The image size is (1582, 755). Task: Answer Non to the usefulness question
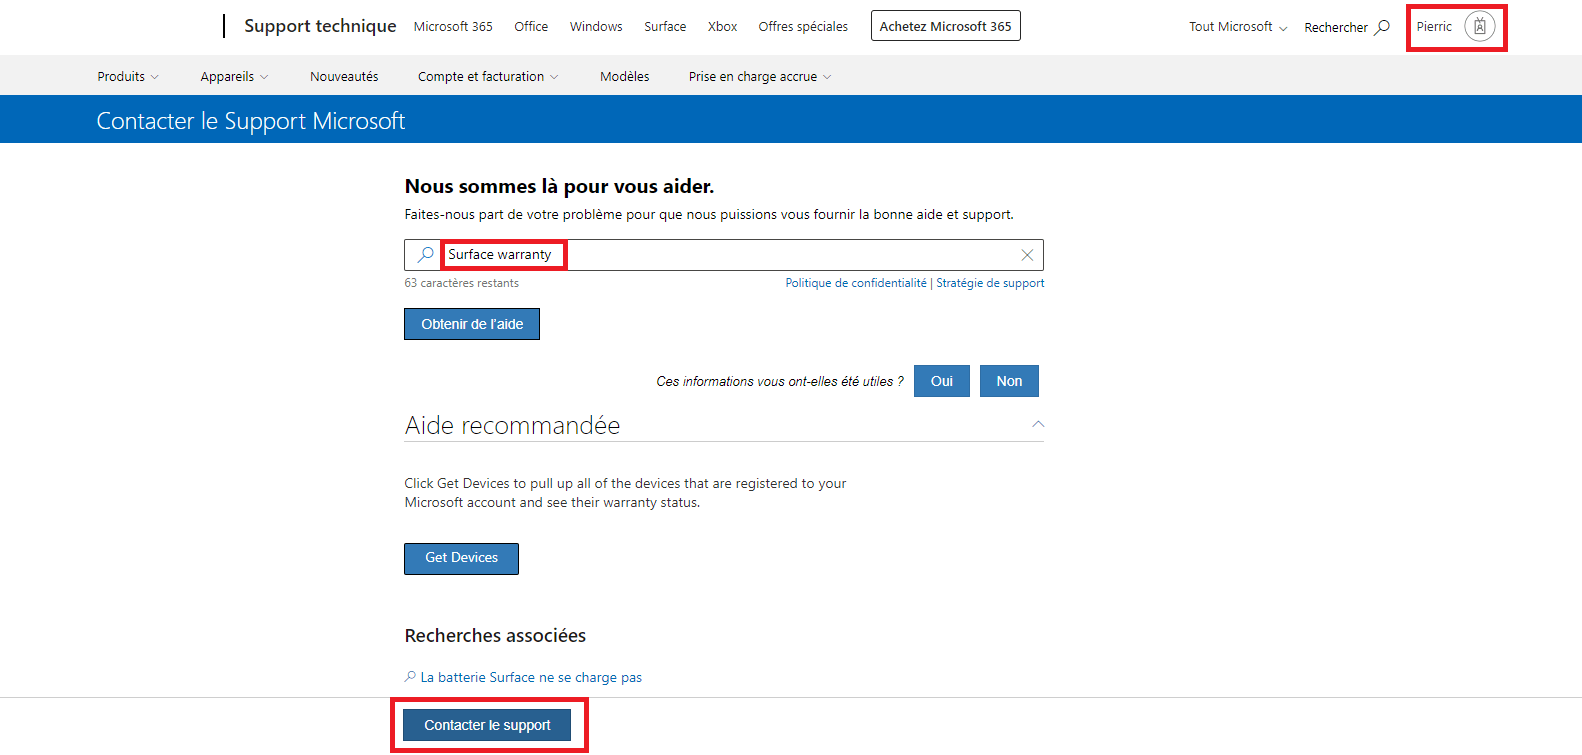click(x=1009, y=381)
